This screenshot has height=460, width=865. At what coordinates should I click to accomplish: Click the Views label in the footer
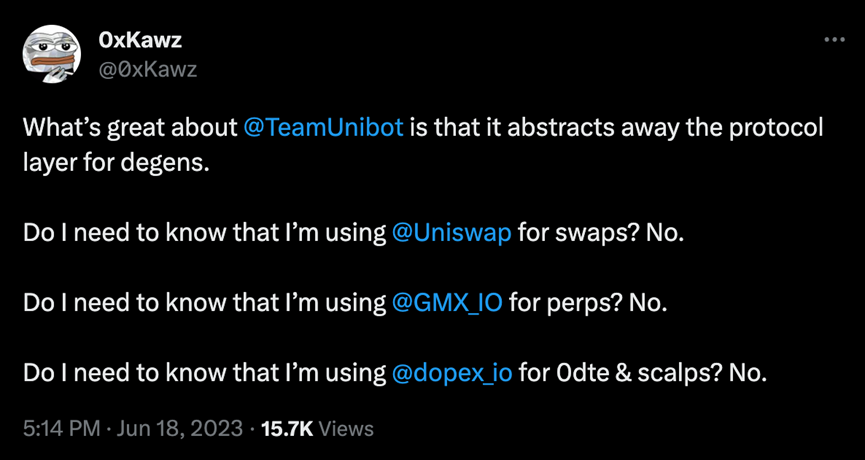pyautogui.click(x=347, y=429)
